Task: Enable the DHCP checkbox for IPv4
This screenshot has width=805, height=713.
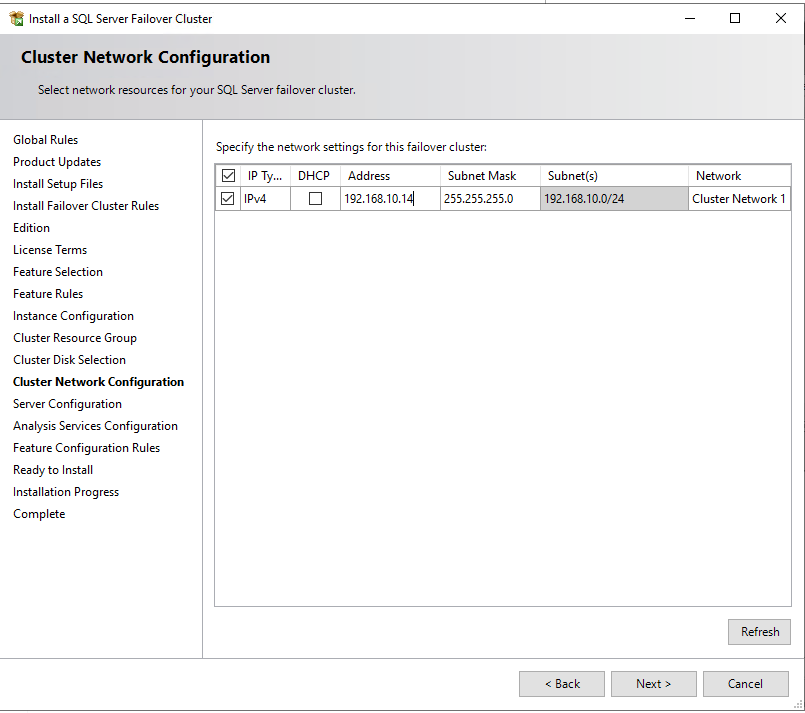Action: point(315,198)
